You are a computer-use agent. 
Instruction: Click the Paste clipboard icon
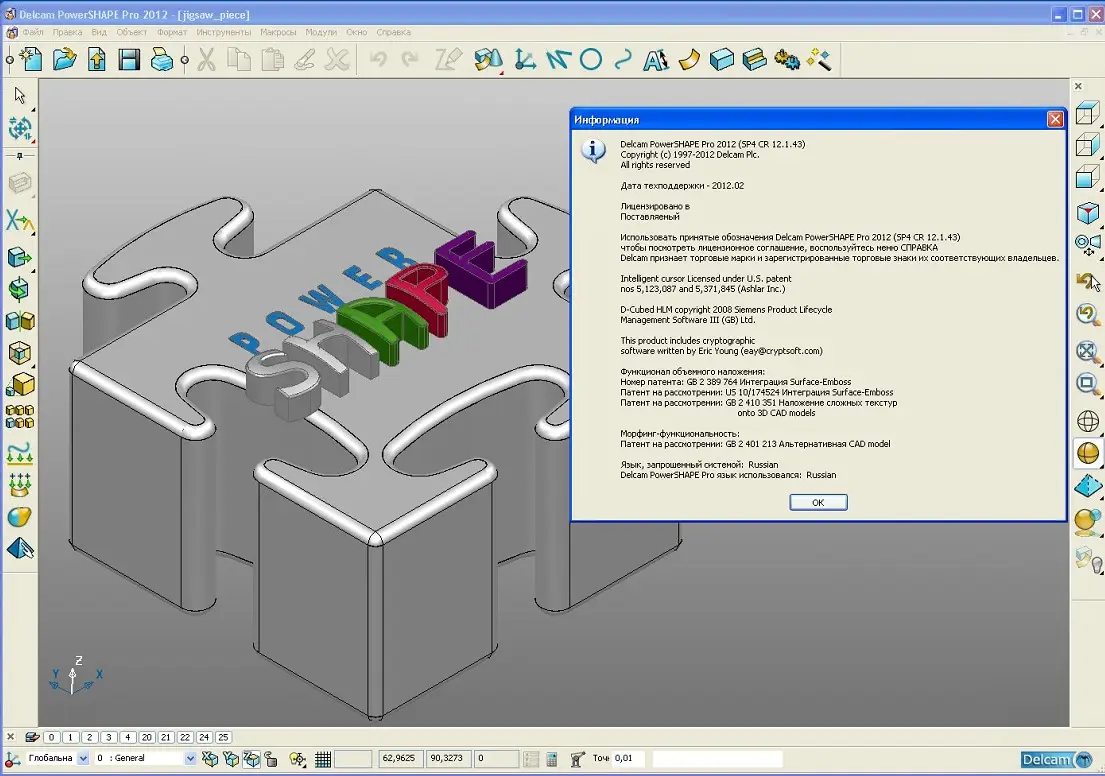click(x=272, y=59)
